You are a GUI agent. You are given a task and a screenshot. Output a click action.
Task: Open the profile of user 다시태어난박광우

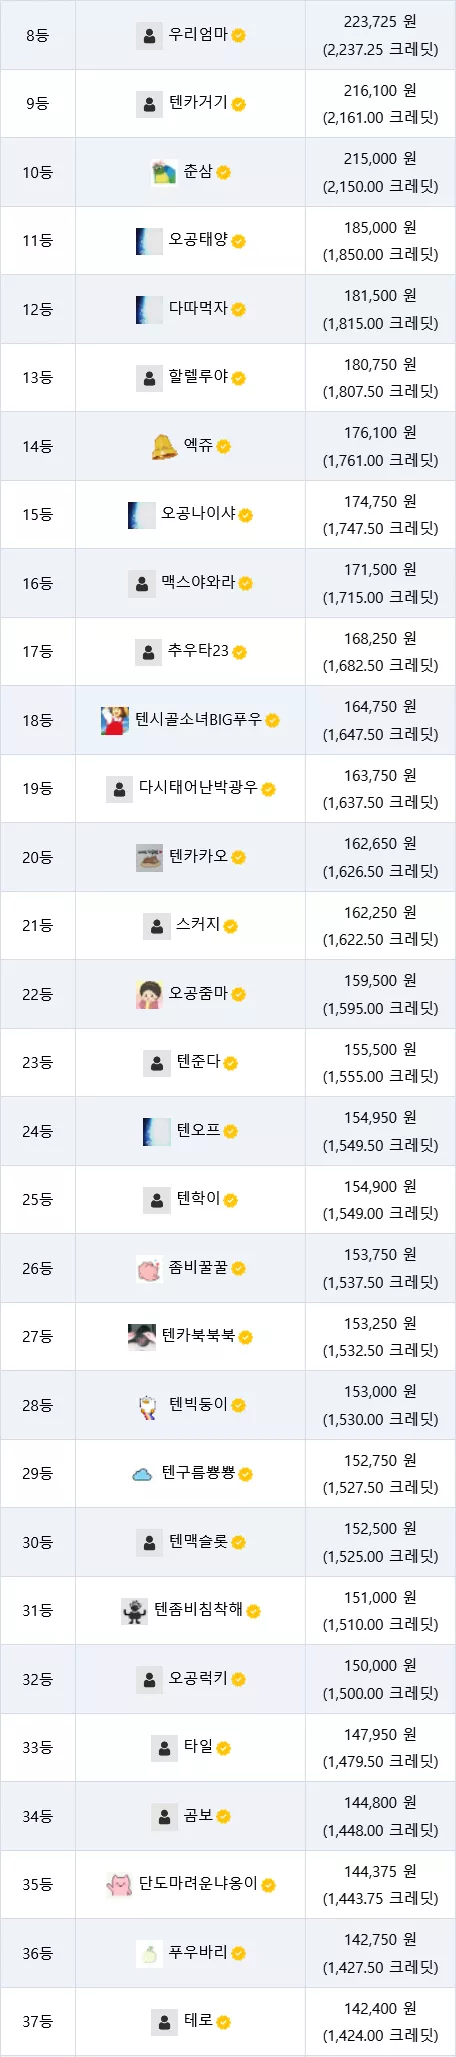click(x=198, y=788)
